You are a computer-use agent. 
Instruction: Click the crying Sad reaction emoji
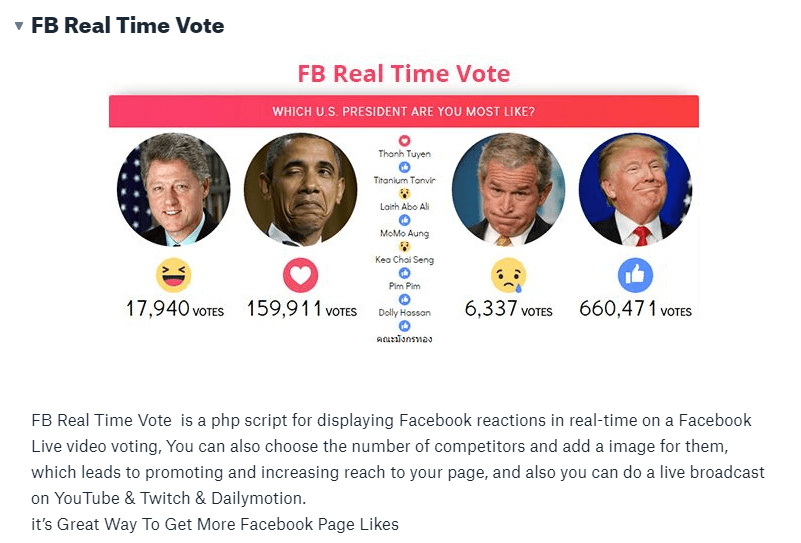tap(508, 276)
